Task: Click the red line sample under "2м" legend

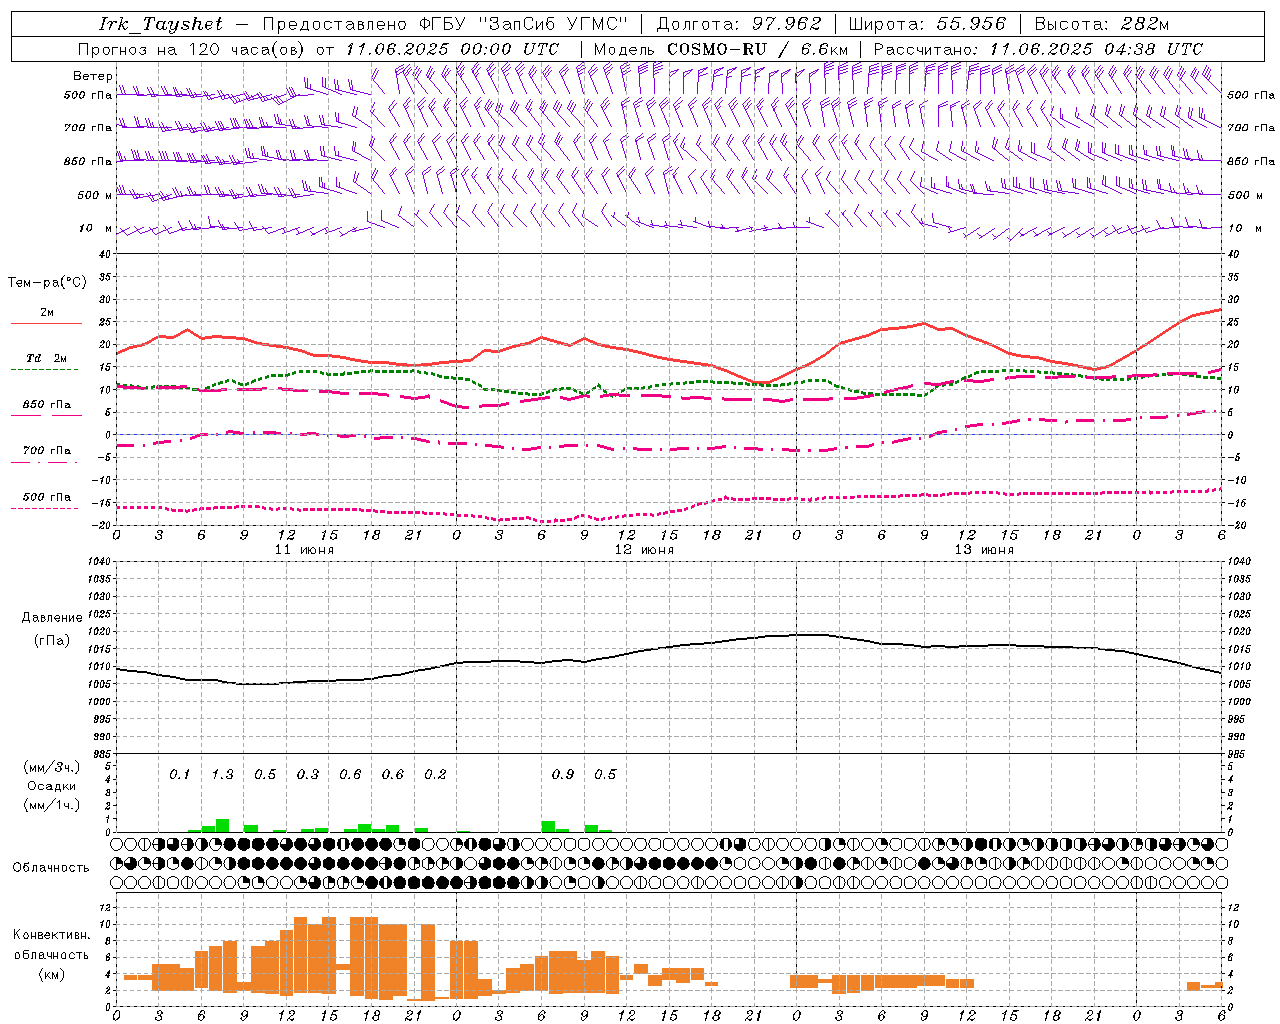Action: 46,324
